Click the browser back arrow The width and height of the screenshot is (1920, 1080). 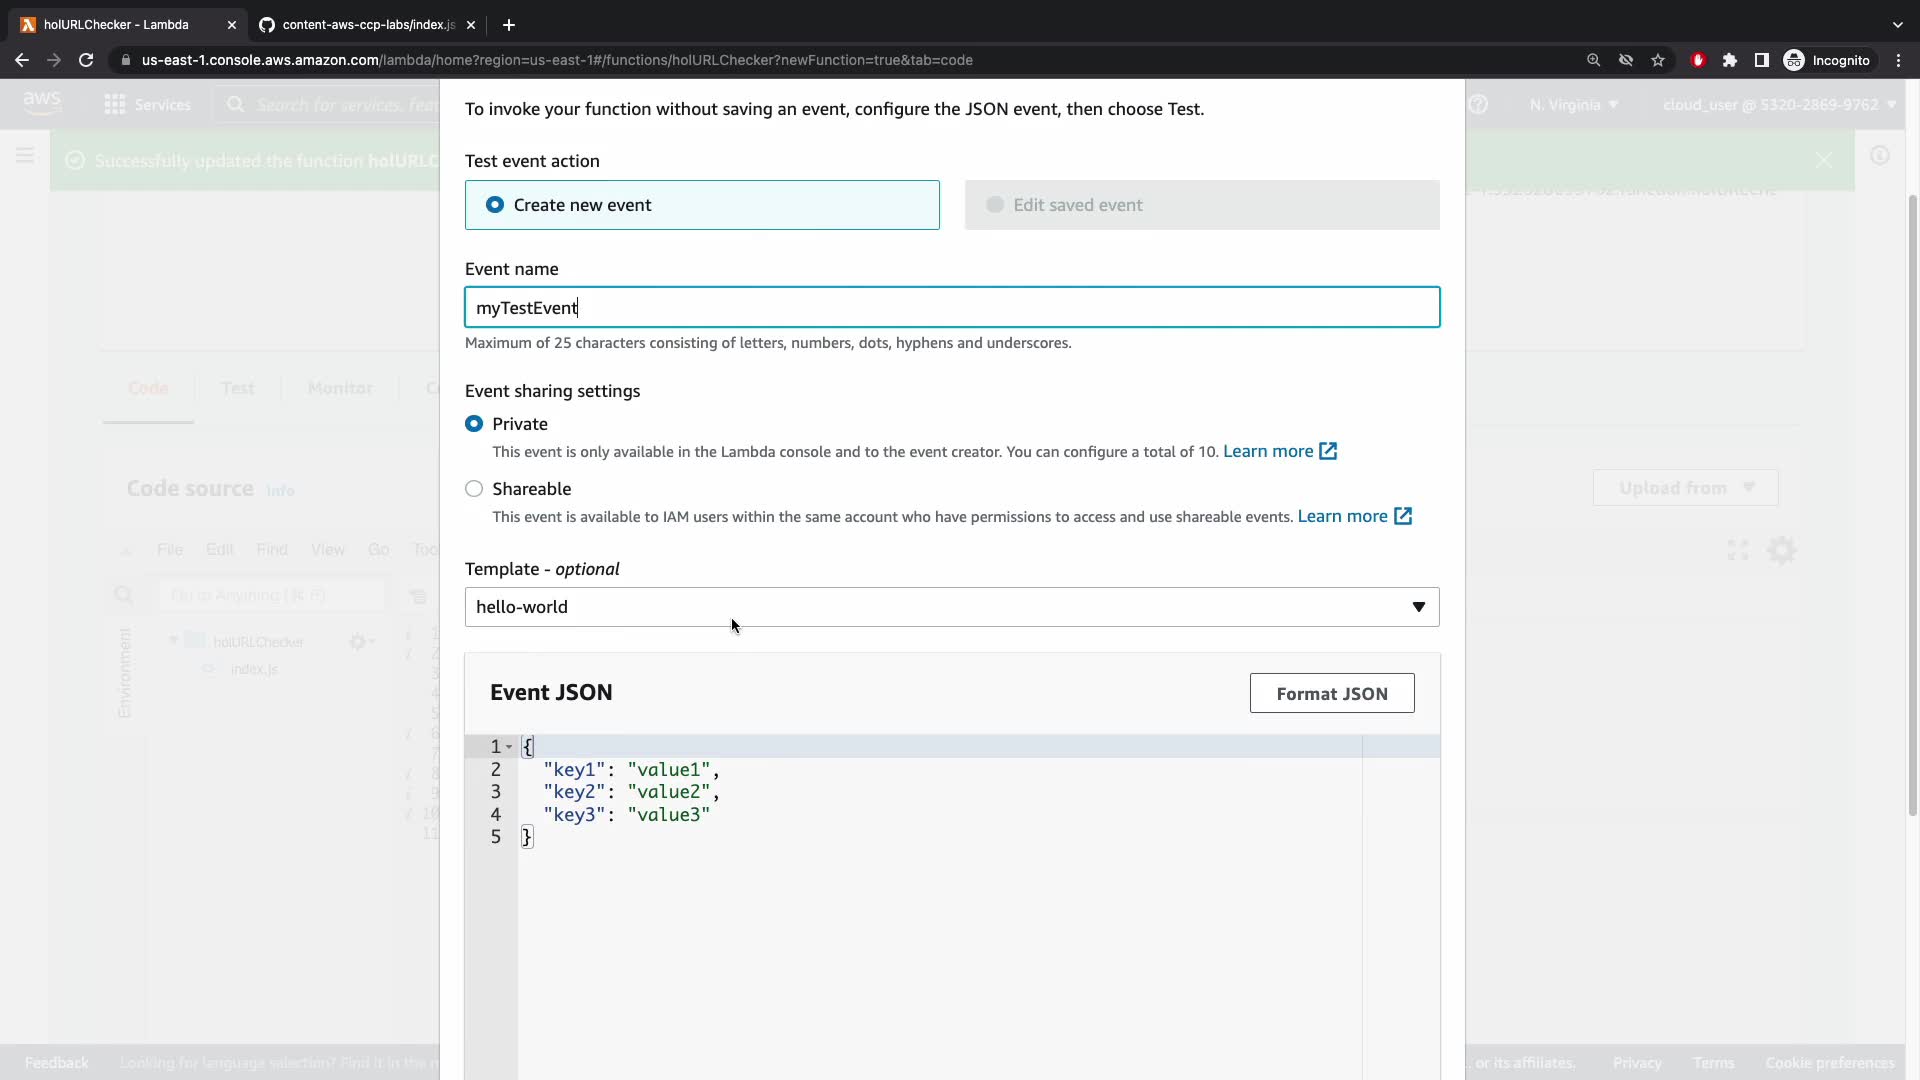point(22,60)
